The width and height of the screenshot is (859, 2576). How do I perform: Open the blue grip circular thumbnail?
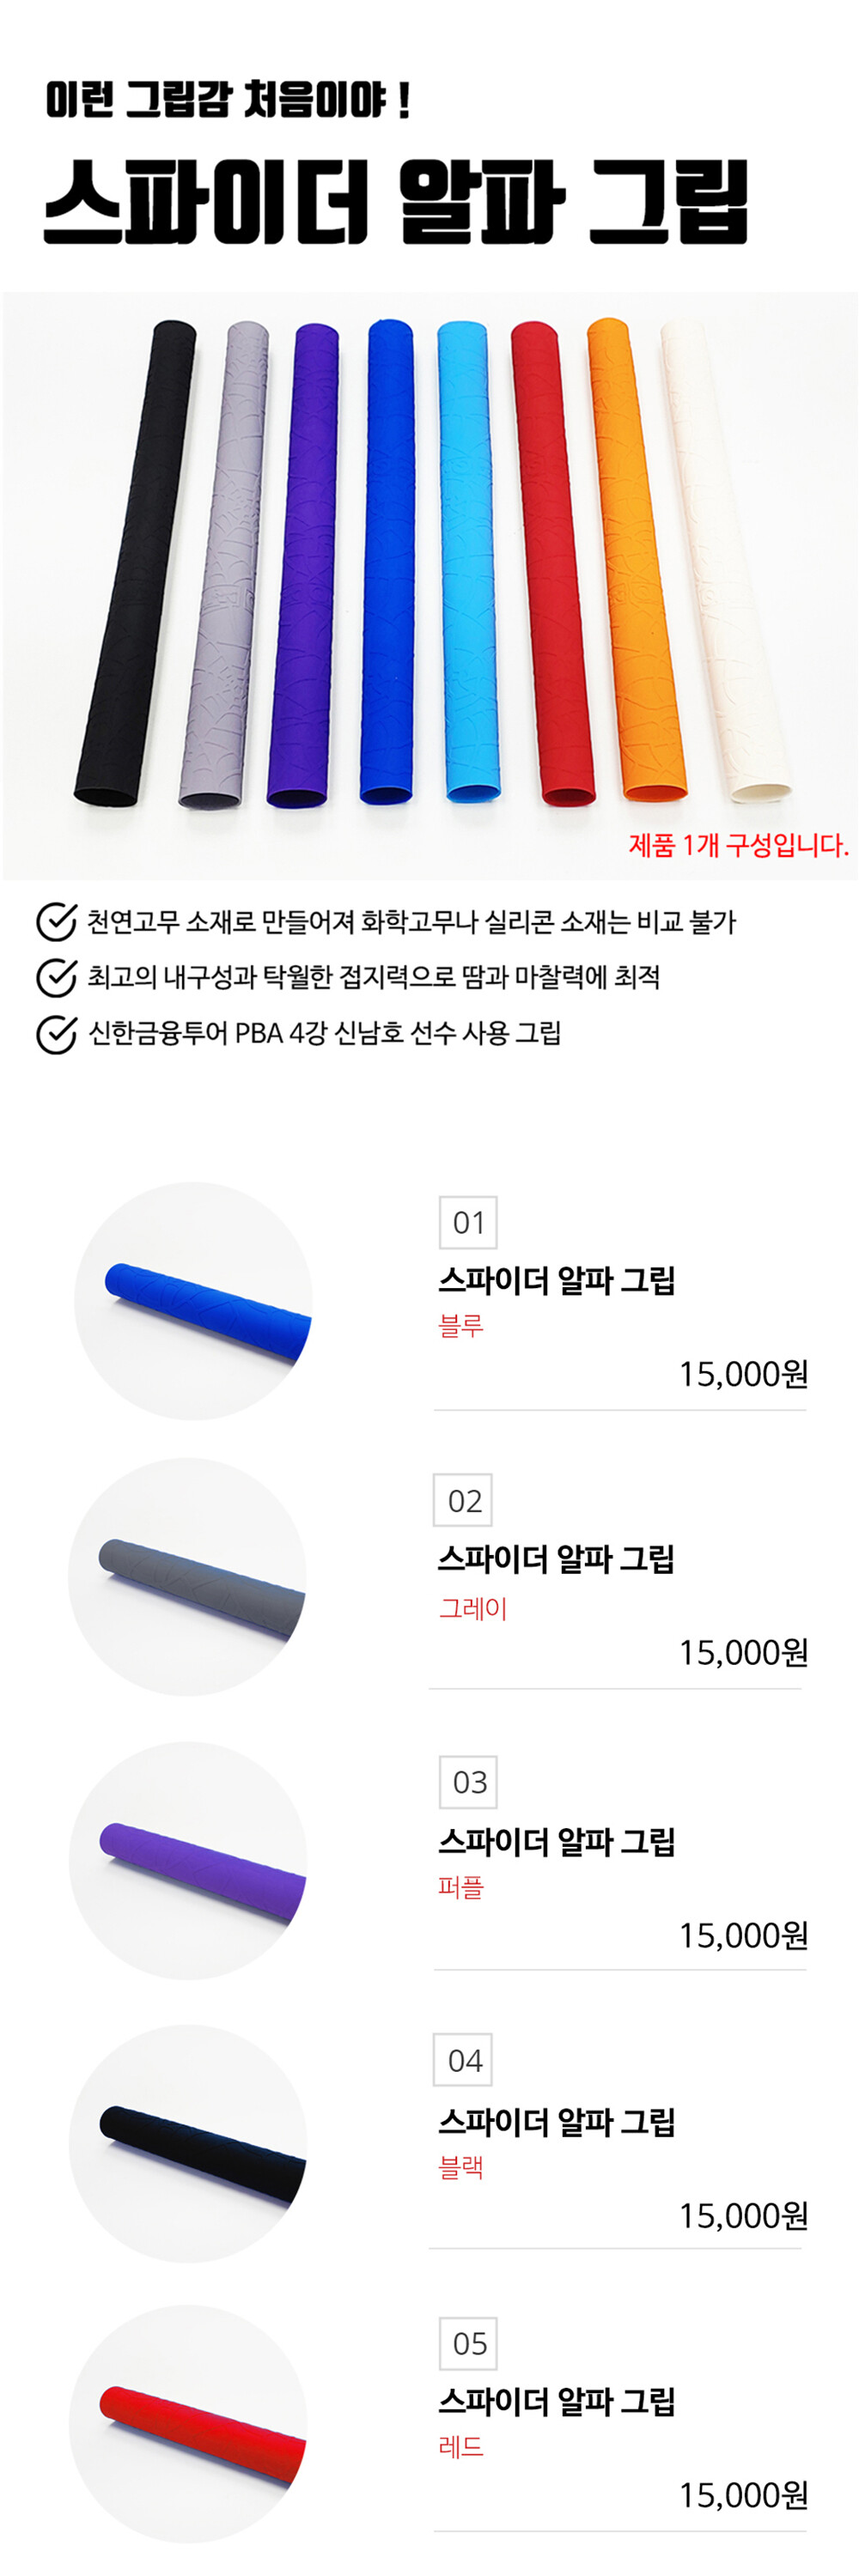(x=193, y=1300)
